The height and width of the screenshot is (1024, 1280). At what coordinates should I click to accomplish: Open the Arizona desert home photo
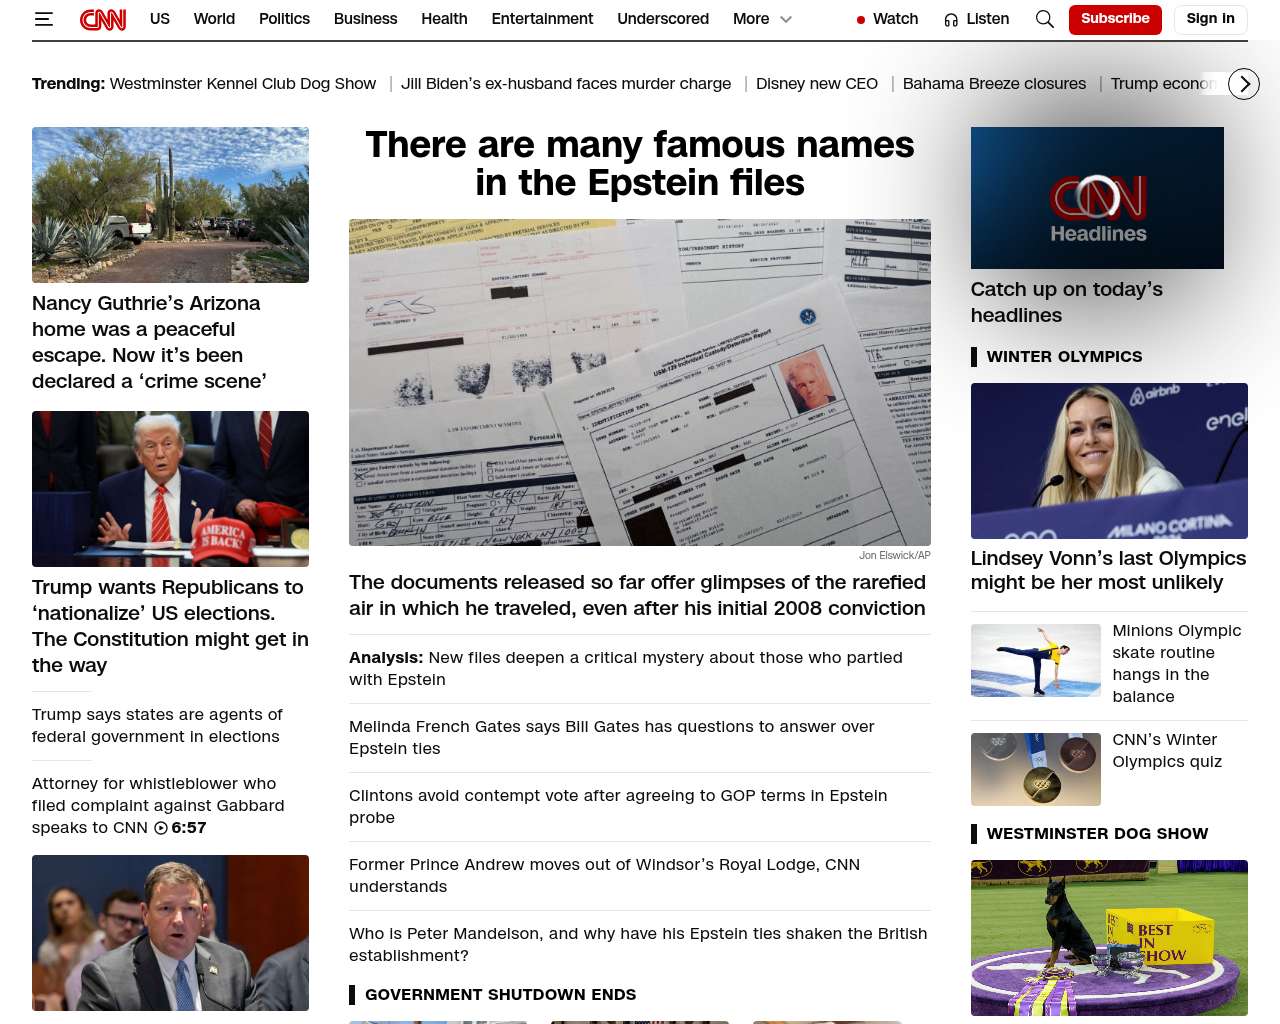[170, 205]
